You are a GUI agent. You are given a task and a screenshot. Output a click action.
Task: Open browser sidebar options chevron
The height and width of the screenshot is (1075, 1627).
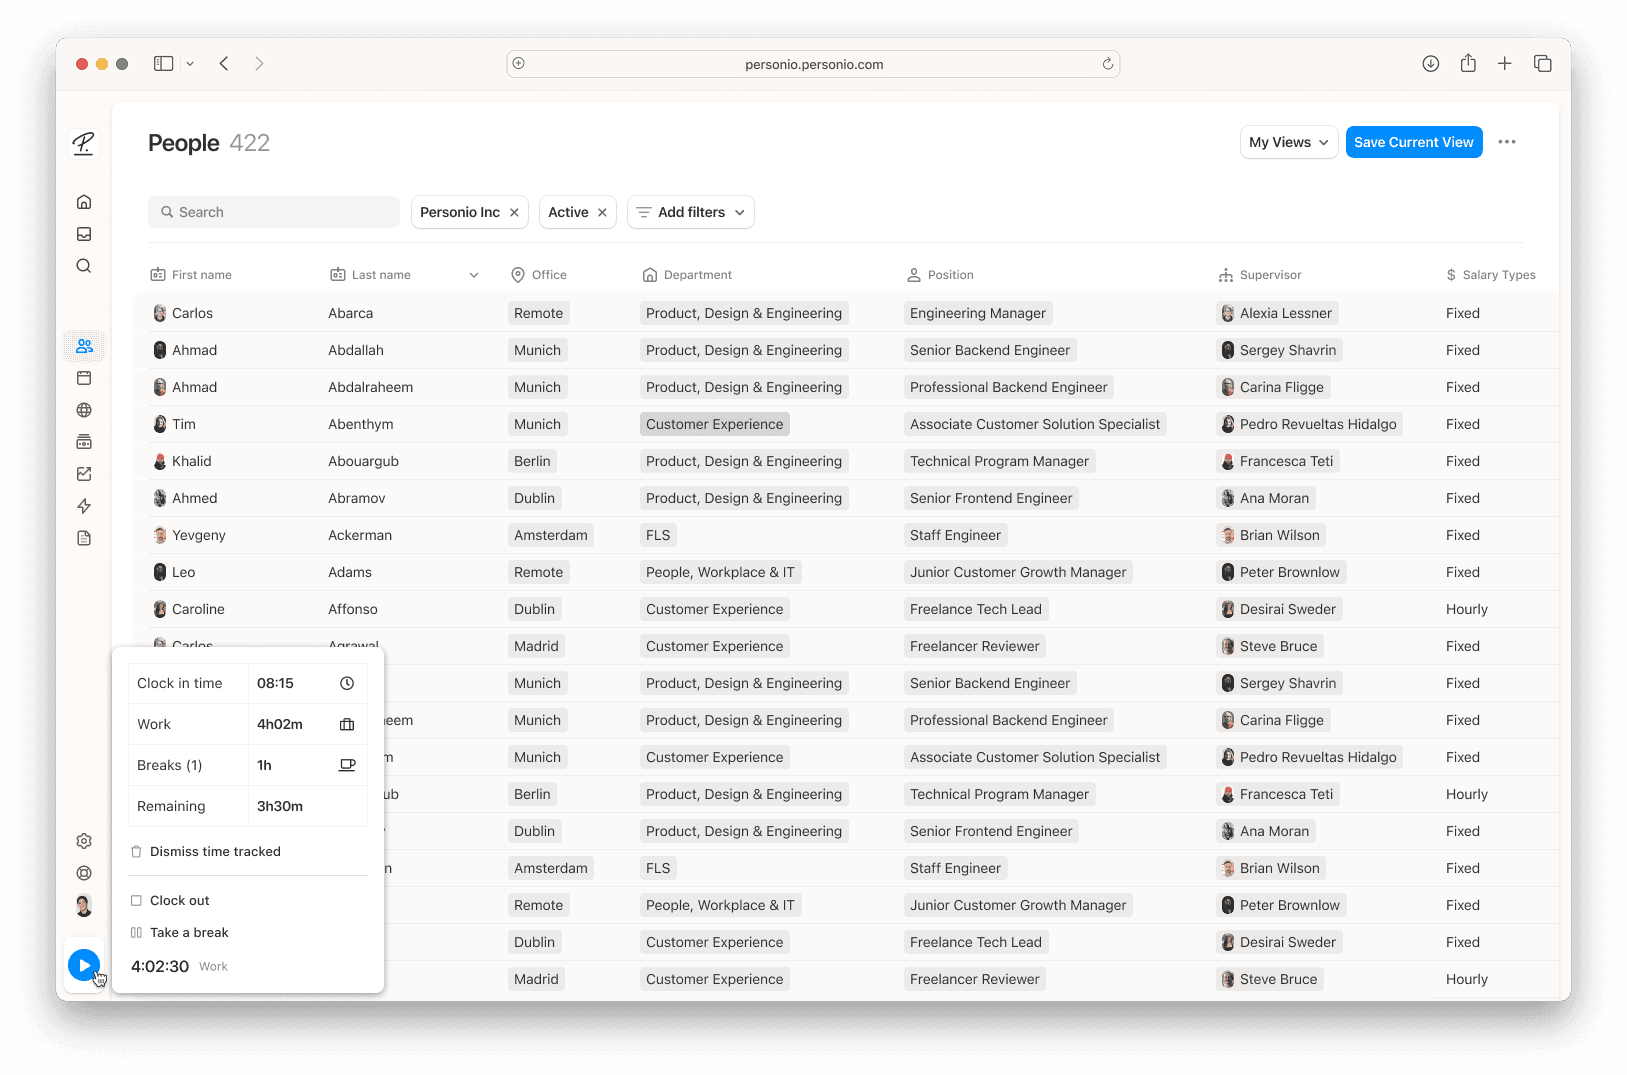[190, 63]
